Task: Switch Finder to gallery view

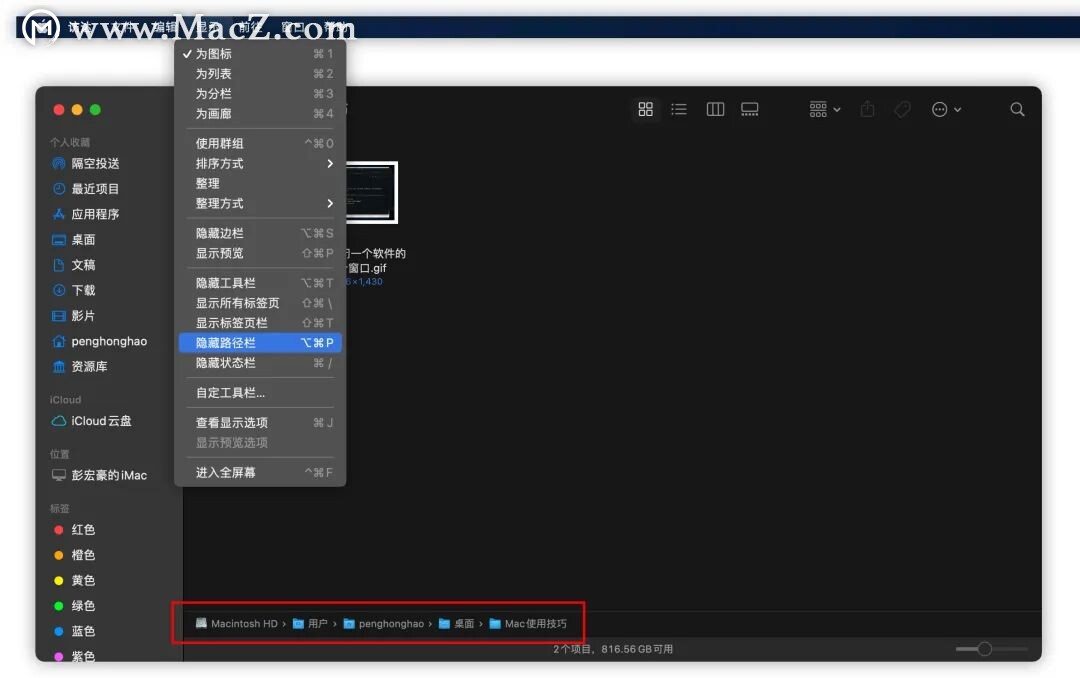Action: coord(750,109)
